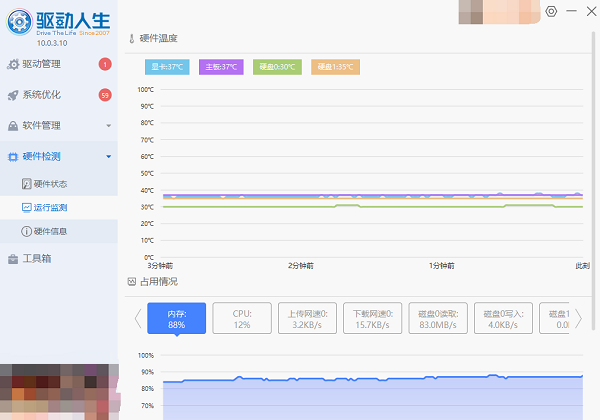Click the 硬件温度 thermometer icon
The height and width of the screenshot is (420, 600).
click(x=131, y=39)
